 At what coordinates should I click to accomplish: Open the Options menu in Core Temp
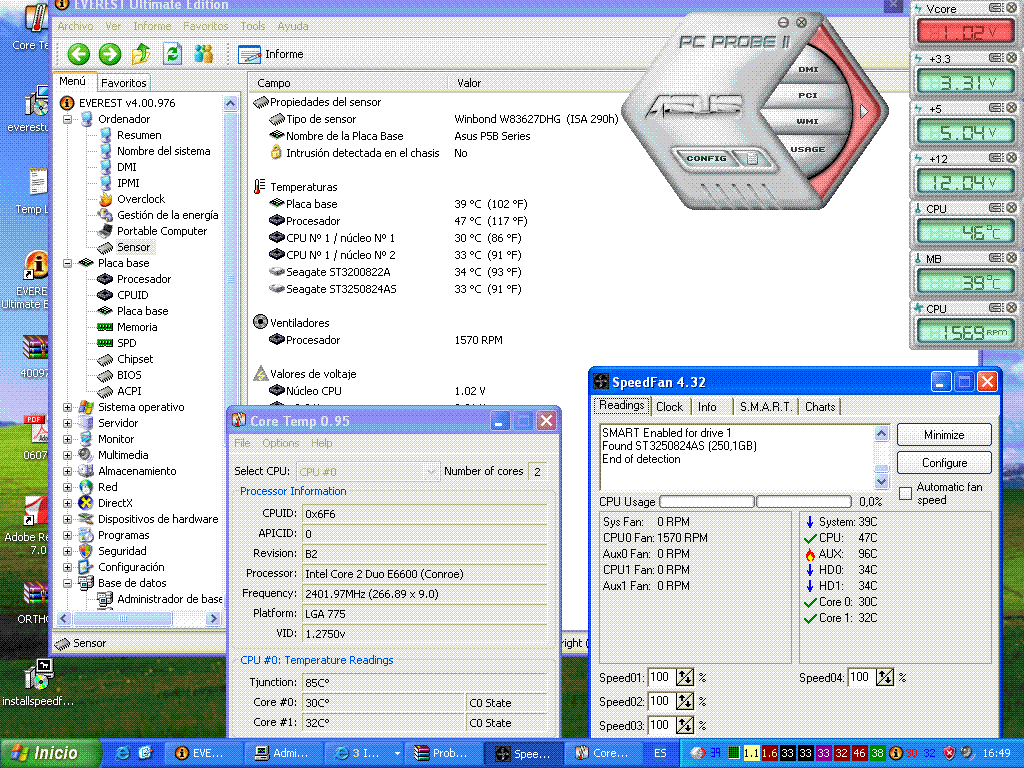click(280, 443)
